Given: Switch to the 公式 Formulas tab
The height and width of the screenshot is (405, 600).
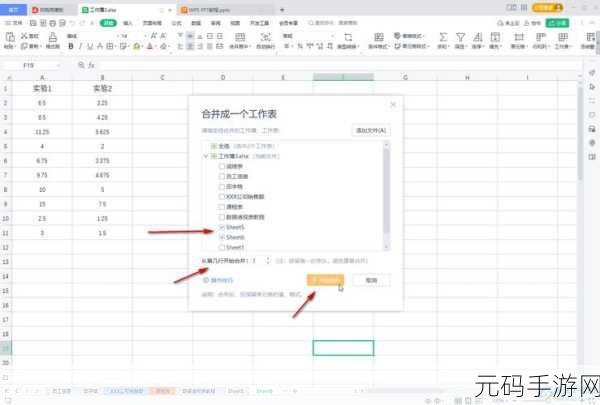Looking at the screenshot, I should click(x=176, y=23).
